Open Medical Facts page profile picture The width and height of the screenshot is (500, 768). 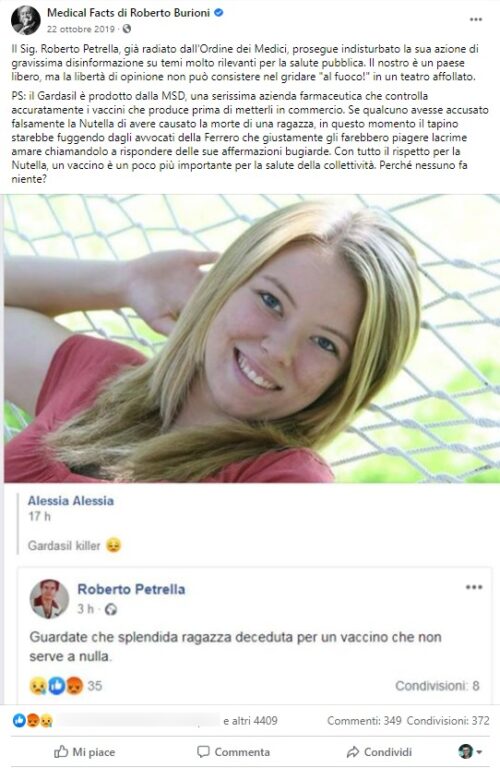25,20
